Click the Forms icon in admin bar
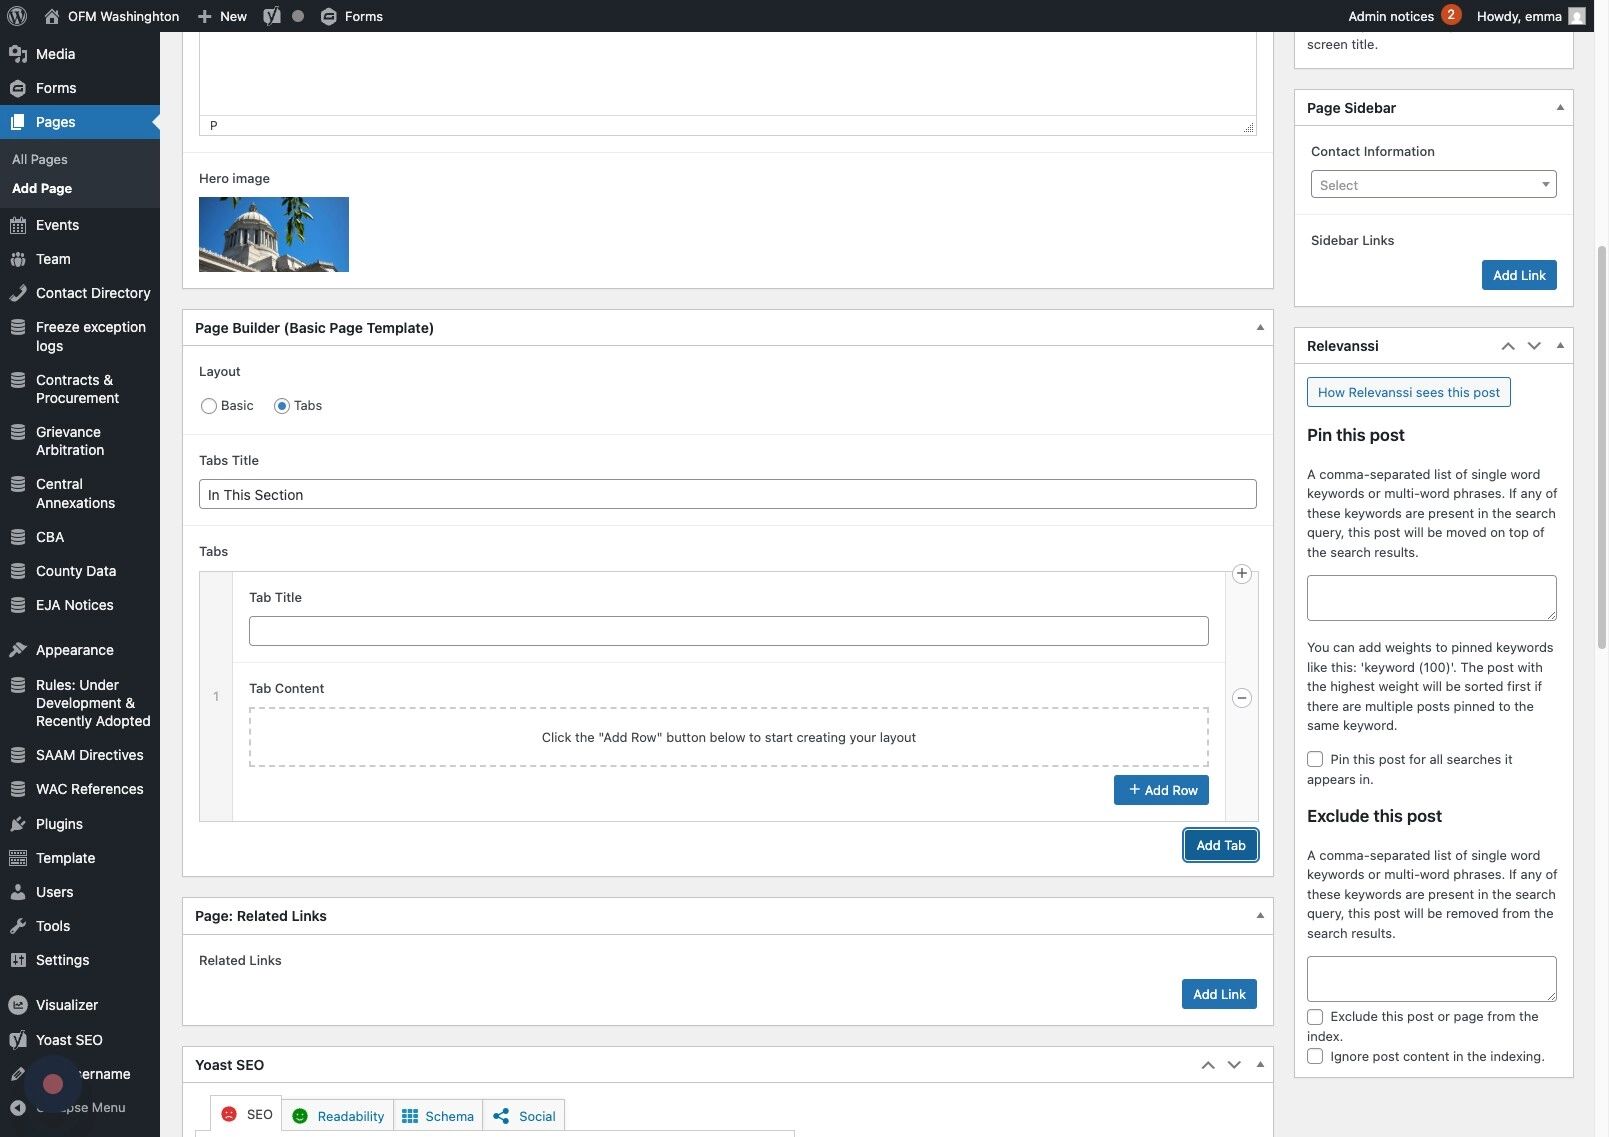Viewport: 1609px width, 1137px height. [x=328, y=16]
